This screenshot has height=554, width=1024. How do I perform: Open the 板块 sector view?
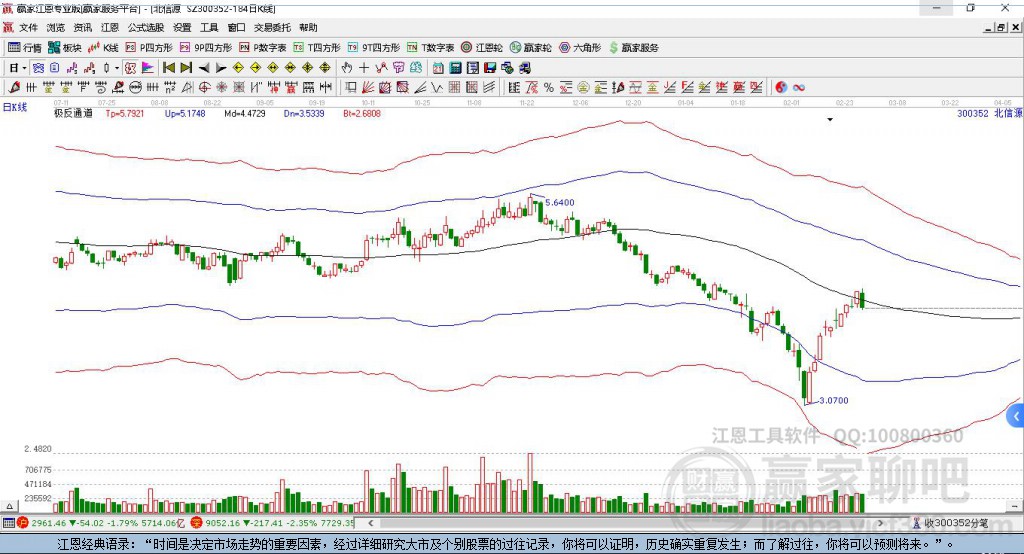point(65,48)
